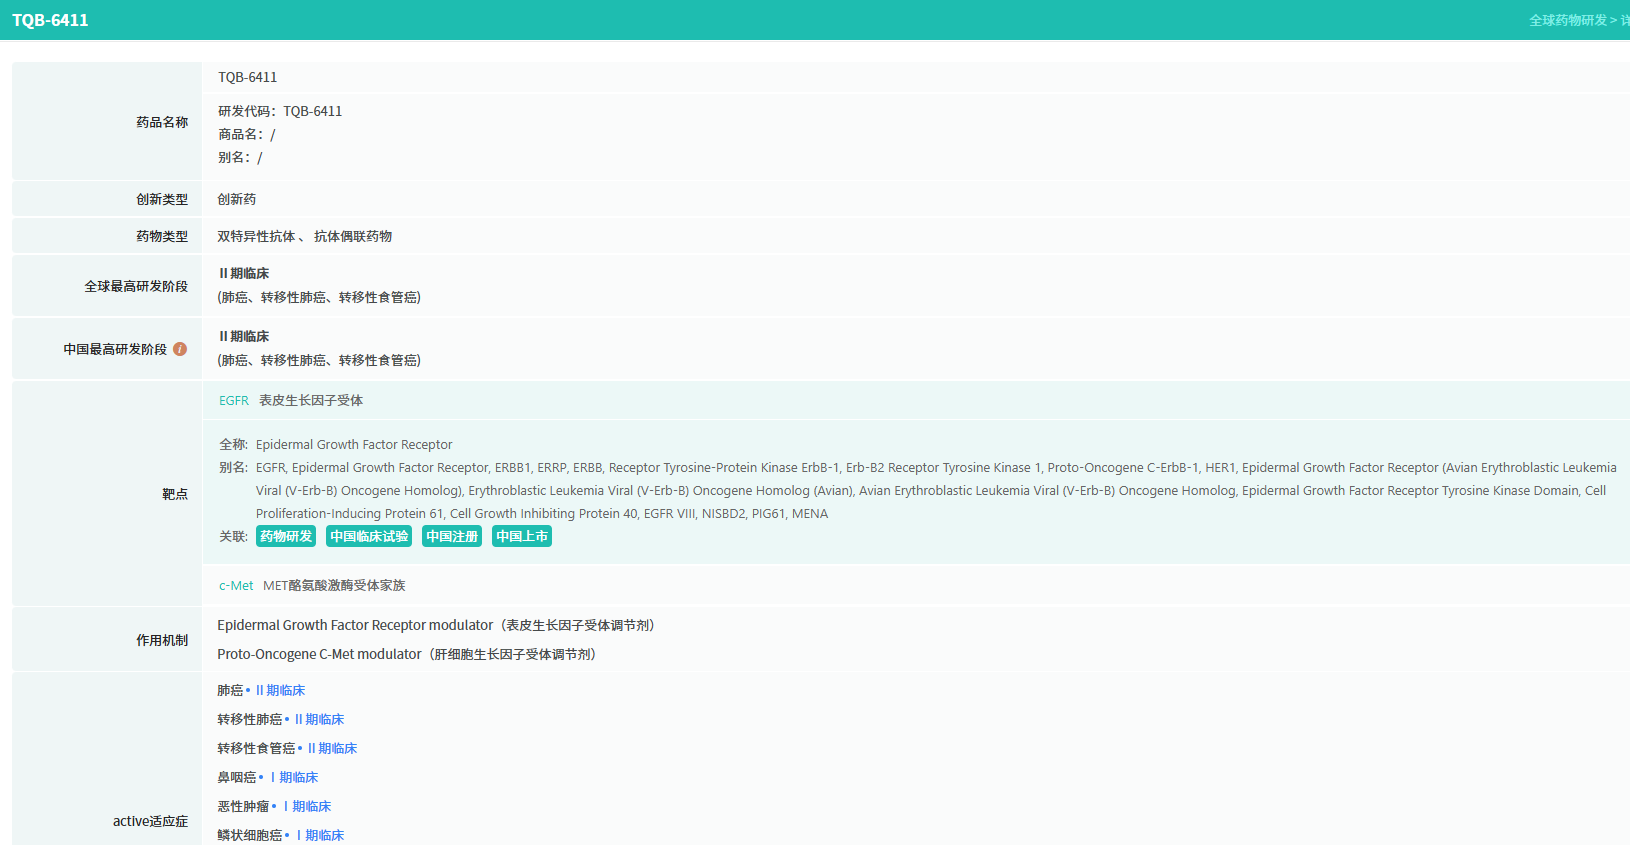This screenshot has height=845, width=1630.
Task: Open II期临床 link for 转移性食管癌
Action: click(x=332, y=748)
